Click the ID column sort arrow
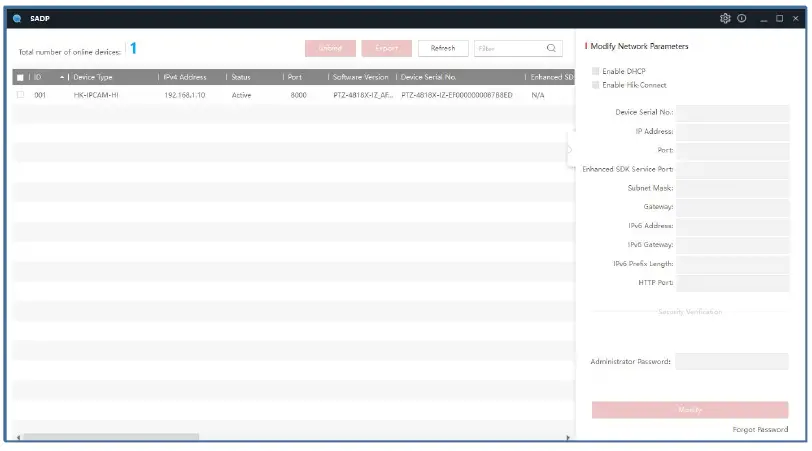 (x=62, y=77)
